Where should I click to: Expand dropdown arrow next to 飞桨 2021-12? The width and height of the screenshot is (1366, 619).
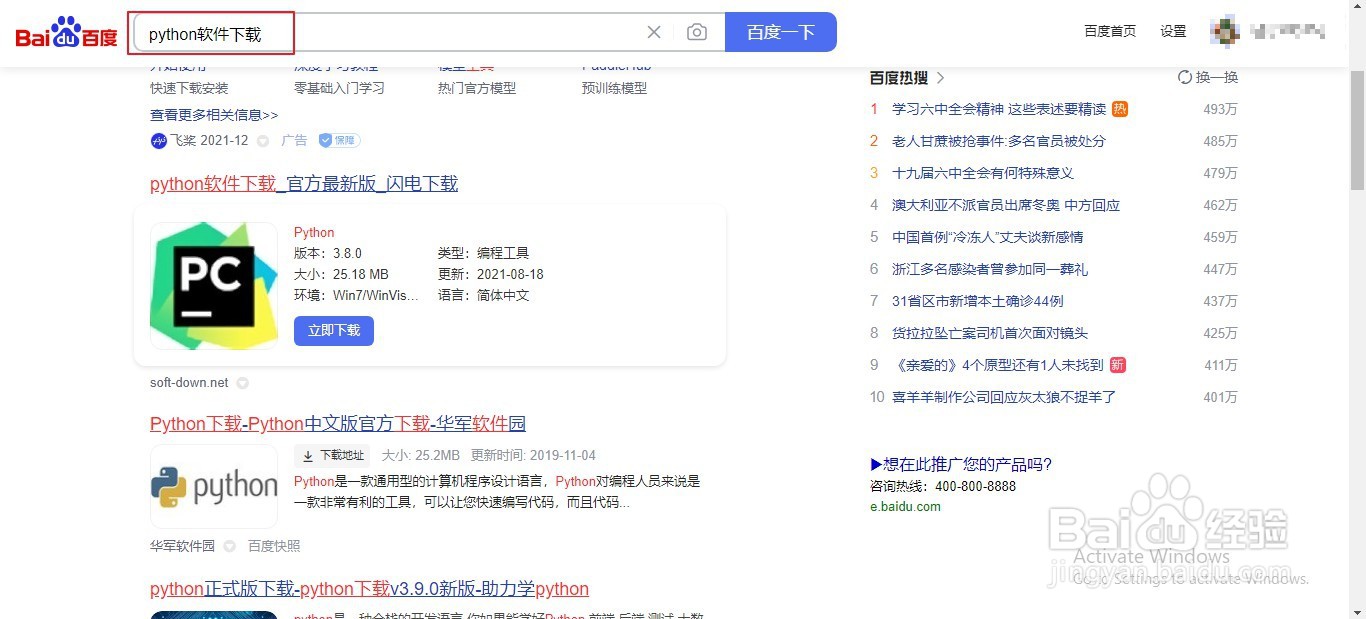coord(263,141)
